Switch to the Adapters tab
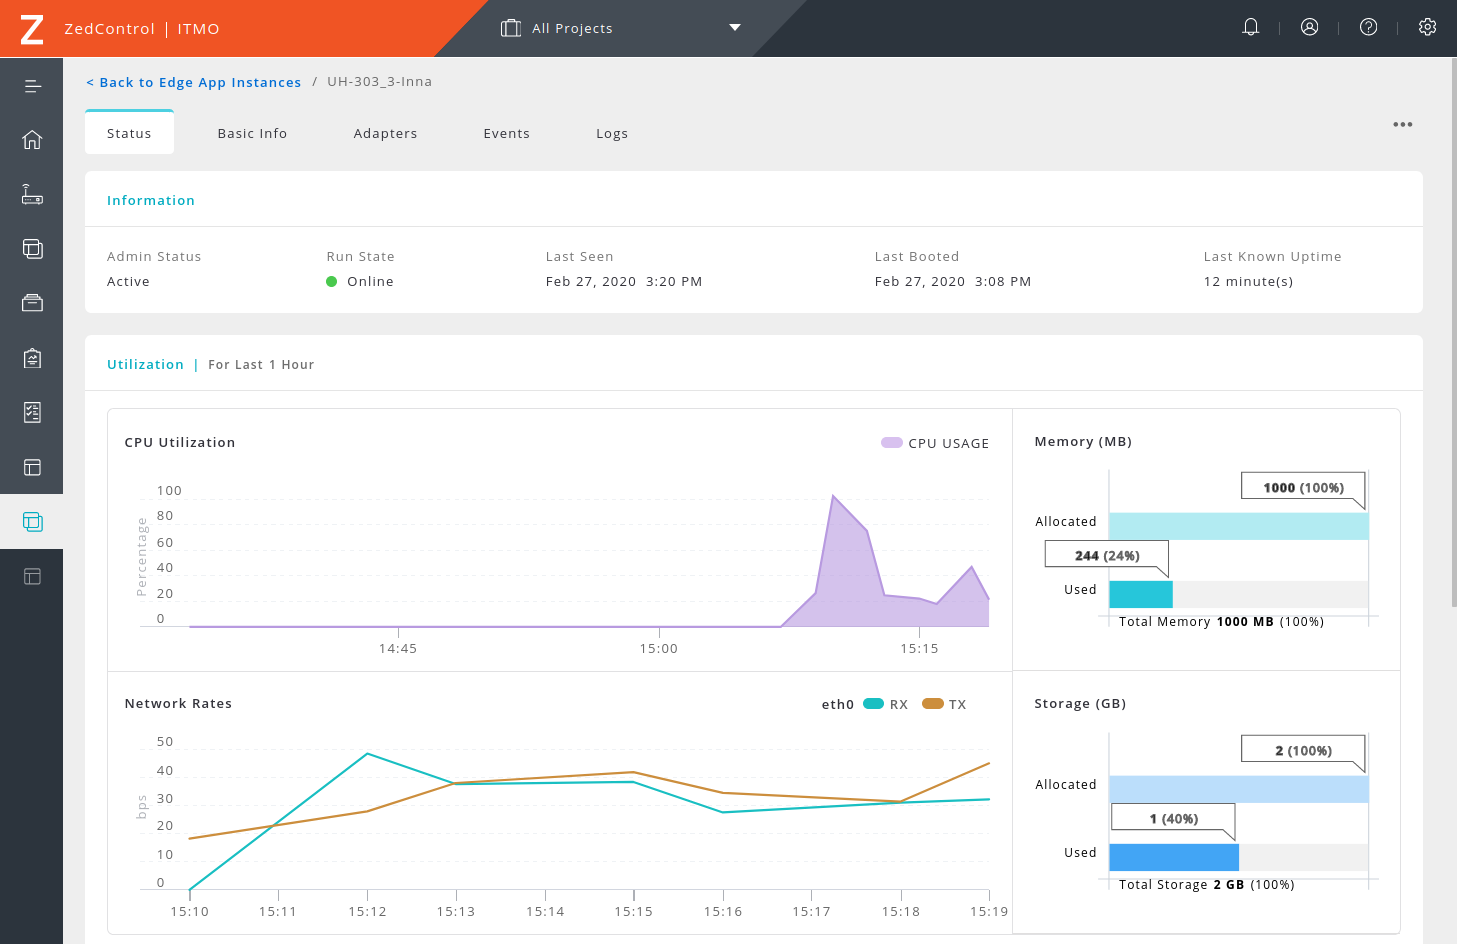 385,134
